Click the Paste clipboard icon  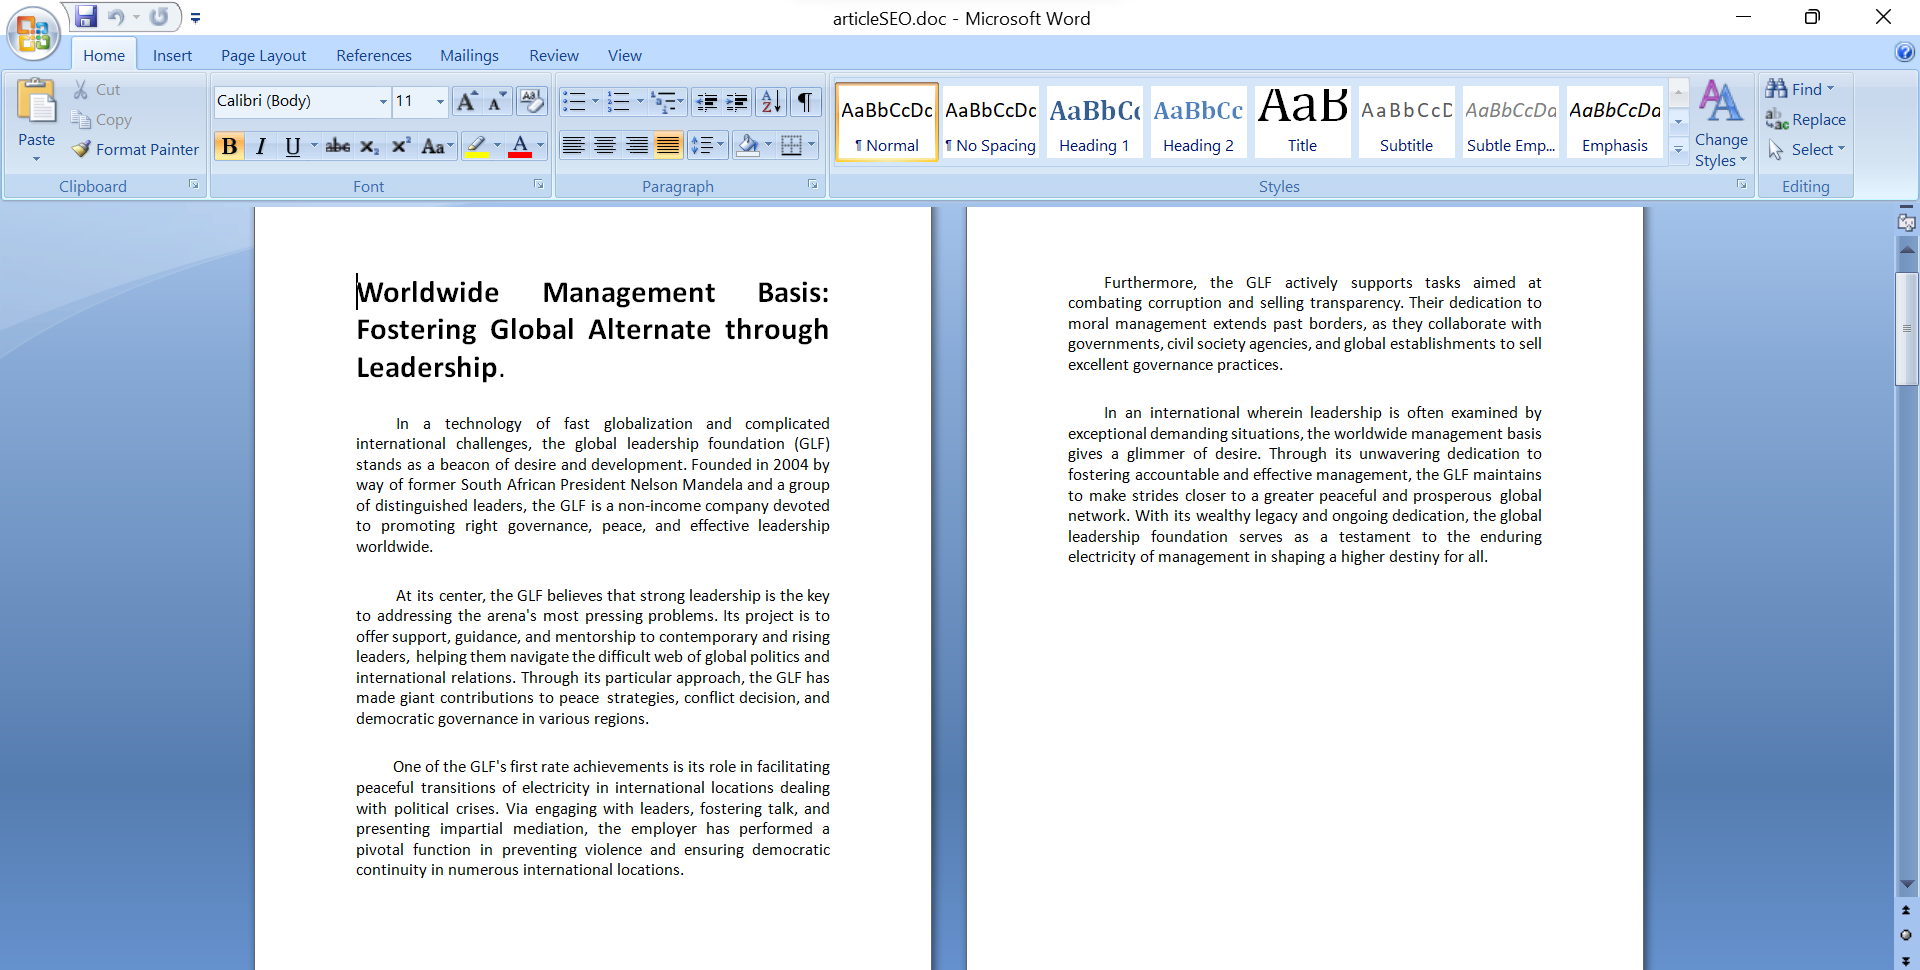(36, 103)
